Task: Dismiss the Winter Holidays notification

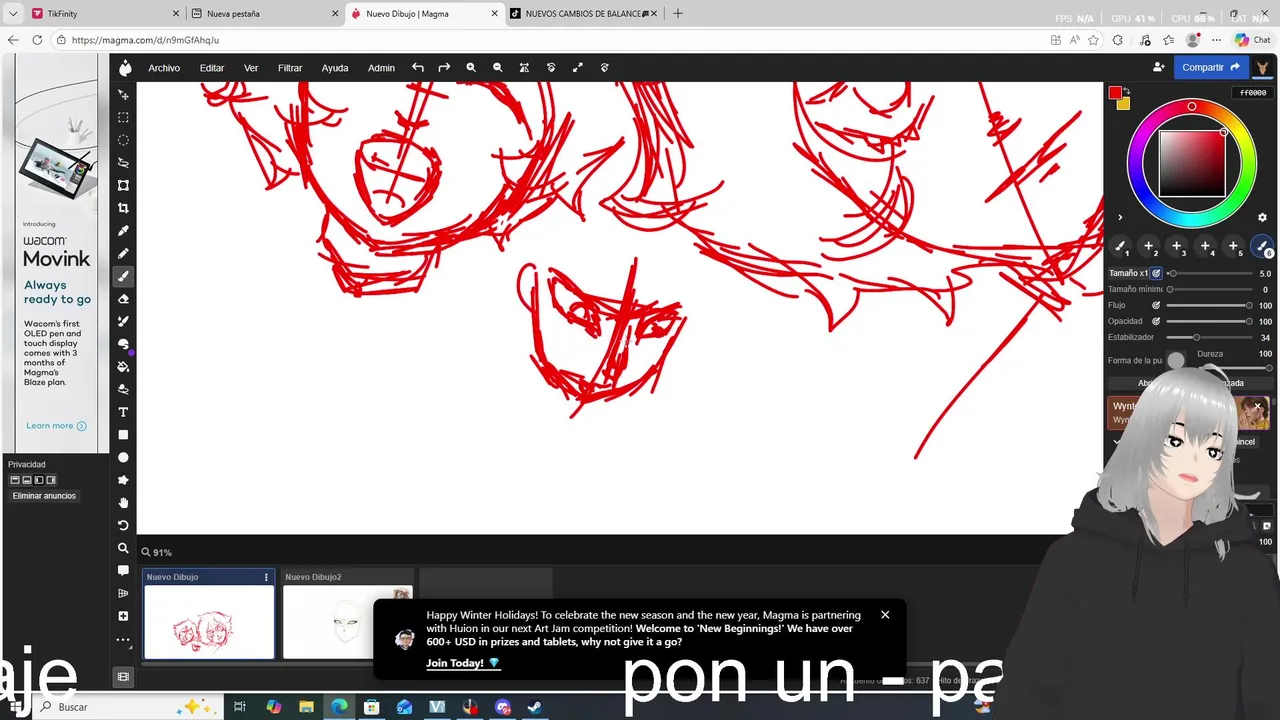Action: click(x=885, y=615)
